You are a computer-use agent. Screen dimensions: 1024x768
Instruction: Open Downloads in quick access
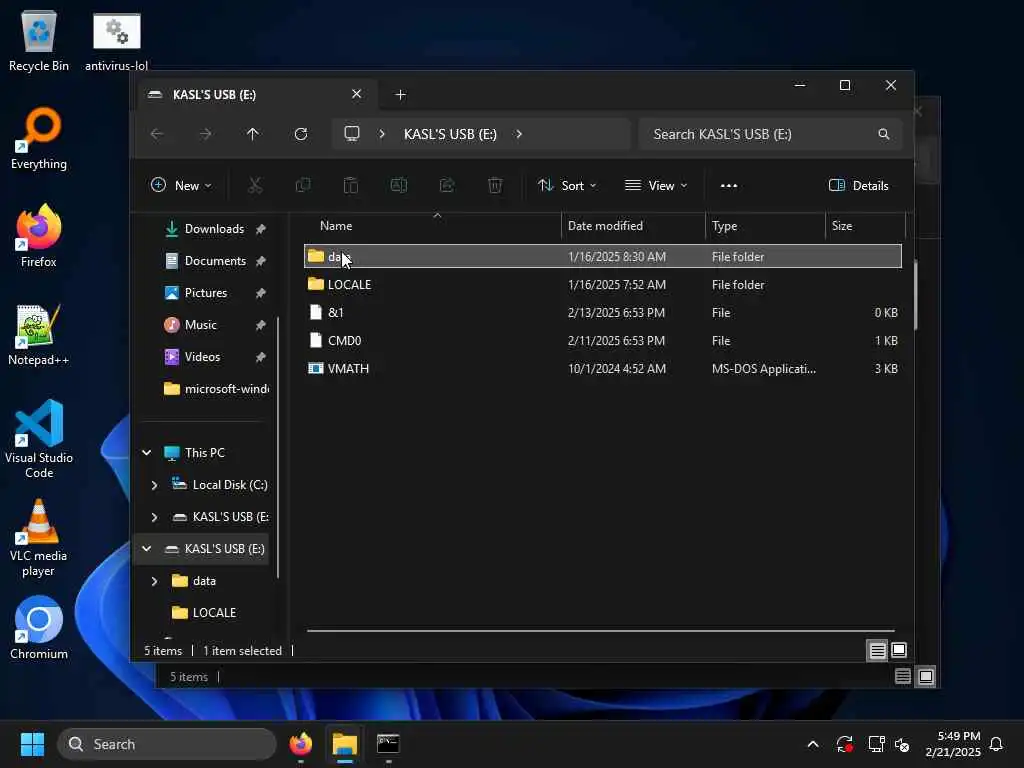coord(214,229)
